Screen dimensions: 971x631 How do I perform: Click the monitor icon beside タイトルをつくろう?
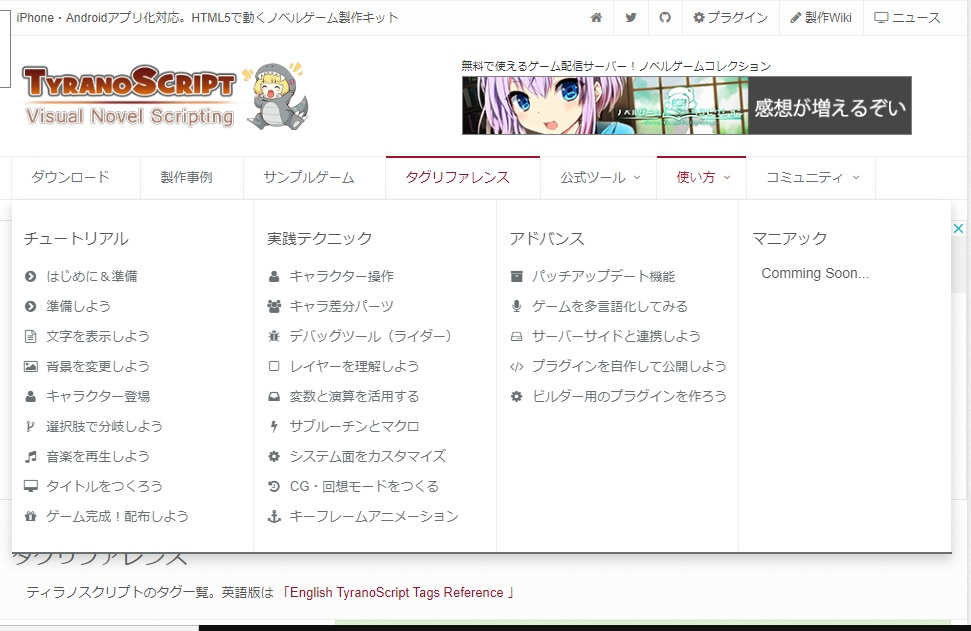tap(30, 486)
